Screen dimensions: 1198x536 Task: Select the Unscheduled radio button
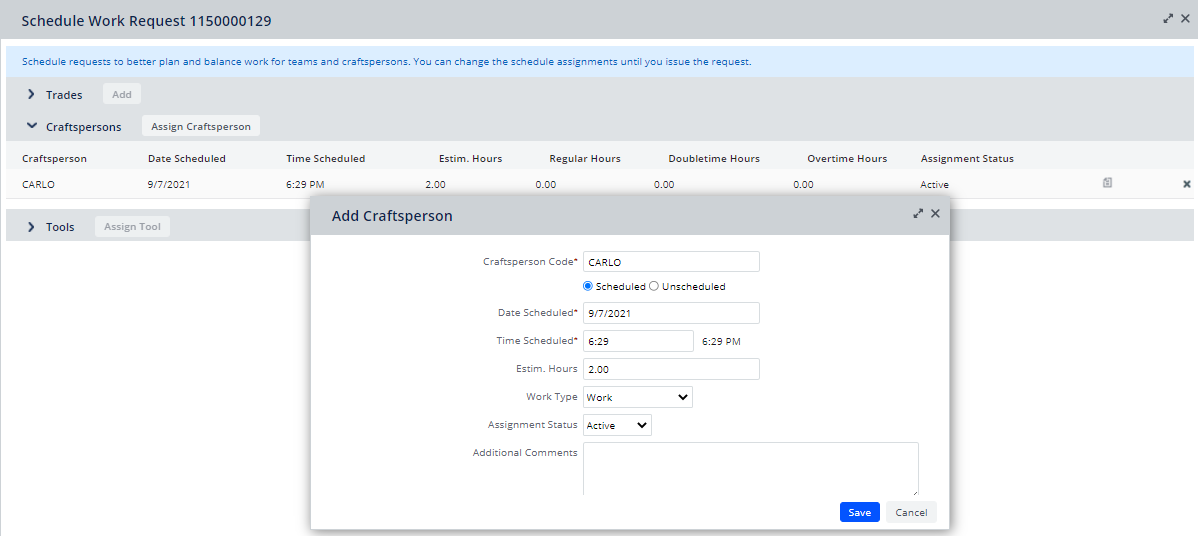point(654,286)
